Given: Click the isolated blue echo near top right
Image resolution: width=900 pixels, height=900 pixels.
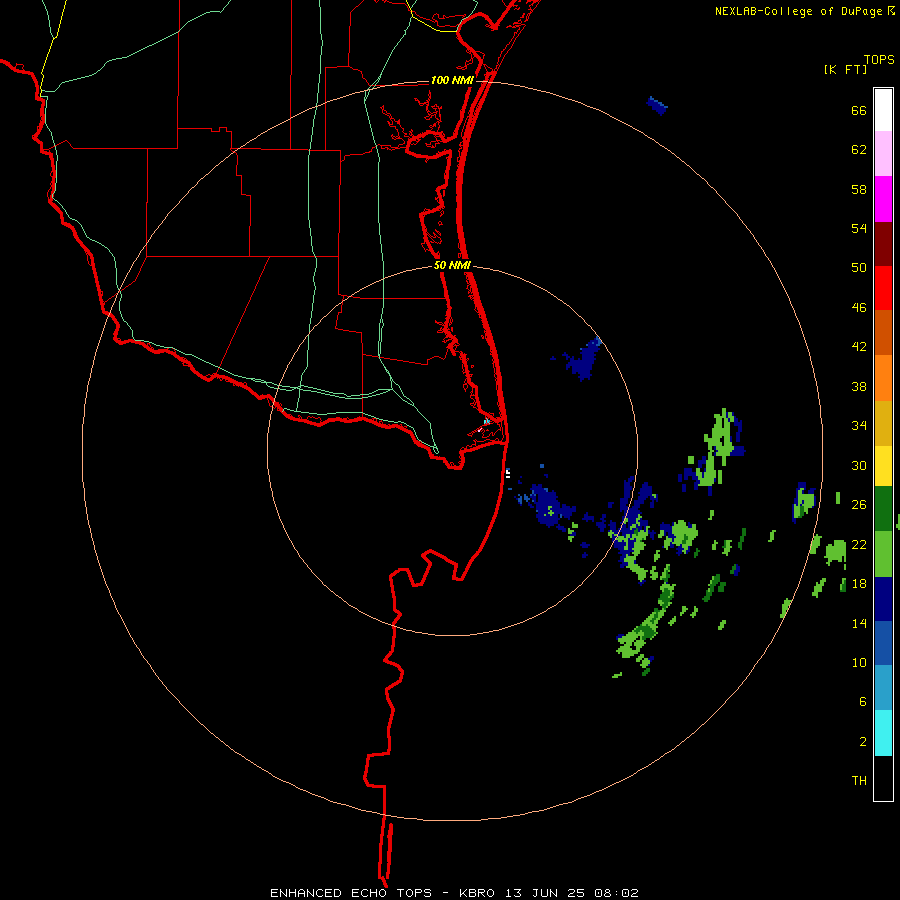Looking at the screenshot, I should click(x=657, y=106).
